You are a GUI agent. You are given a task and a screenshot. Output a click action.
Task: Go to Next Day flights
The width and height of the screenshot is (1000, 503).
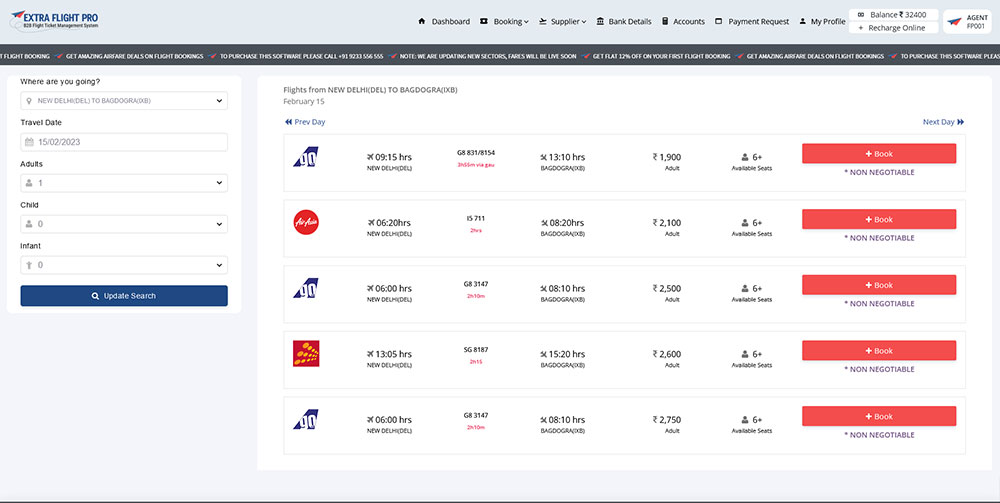tap(943, 122)
